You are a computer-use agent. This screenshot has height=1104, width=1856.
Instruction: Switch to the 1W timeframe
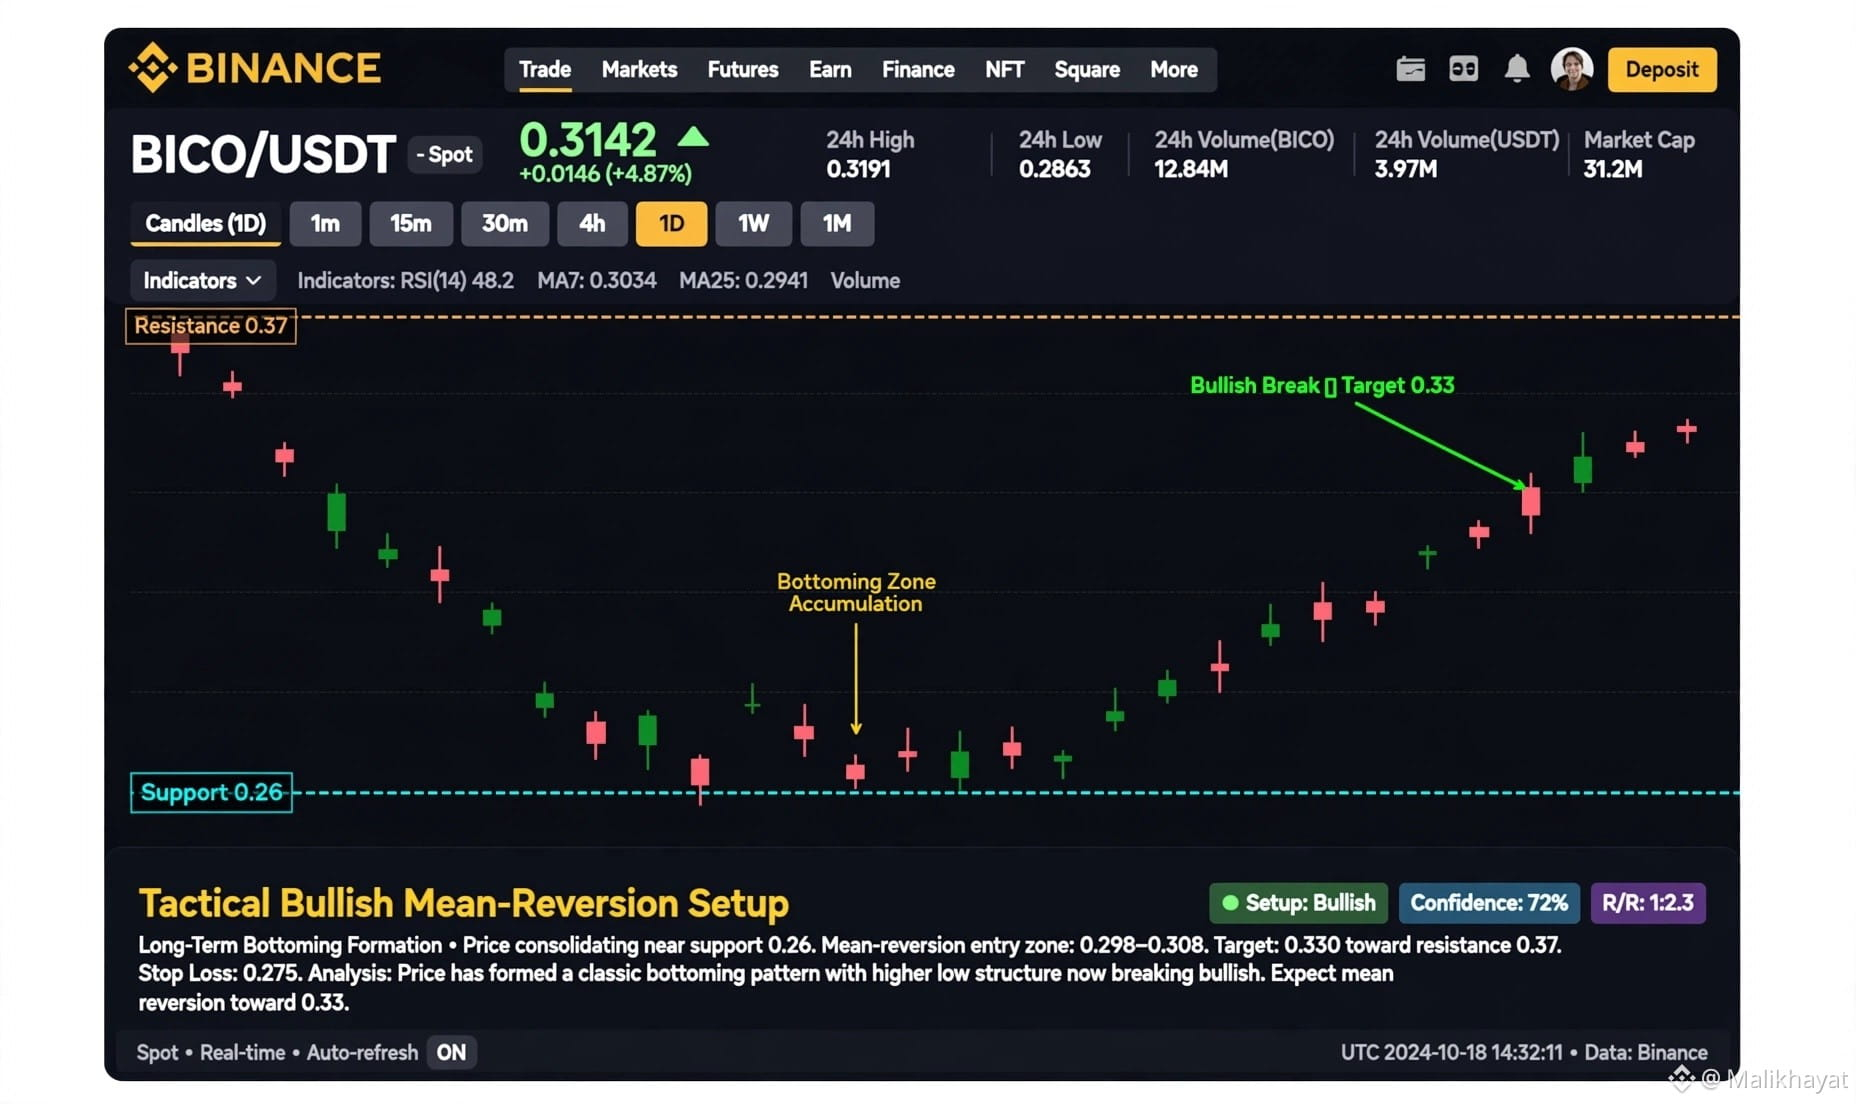coord(754,223)
